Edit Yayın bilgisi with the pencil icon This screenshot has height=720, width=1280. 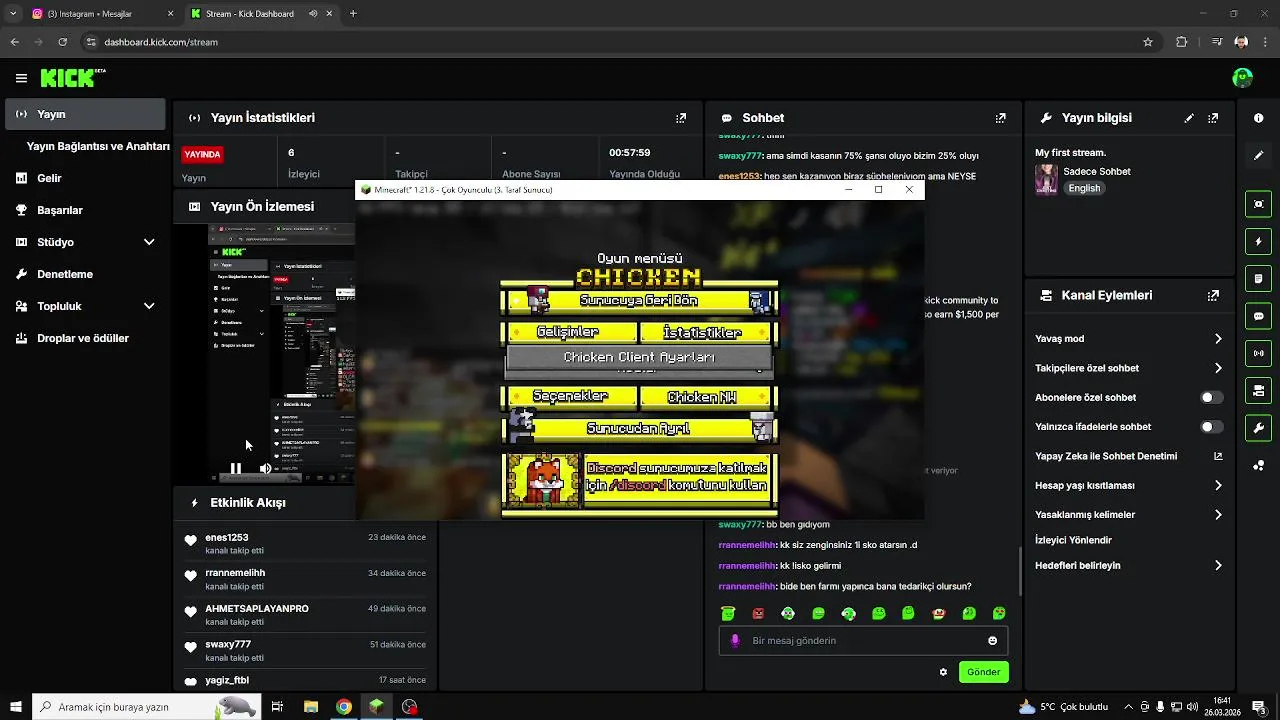coord(1189,118)
